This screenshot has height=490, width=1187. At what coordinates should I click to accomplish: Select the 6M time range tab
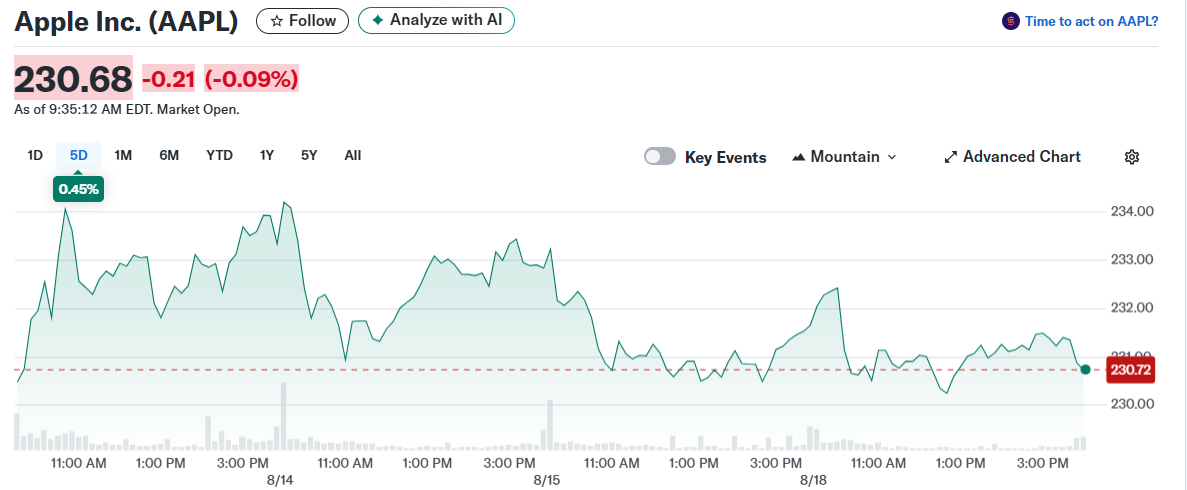[169, 155]
